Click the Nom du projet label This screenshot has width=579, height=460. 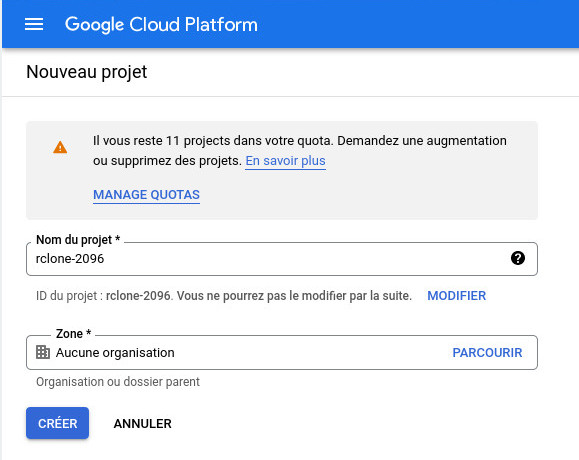pyautogui.click(x=78, y=240)
